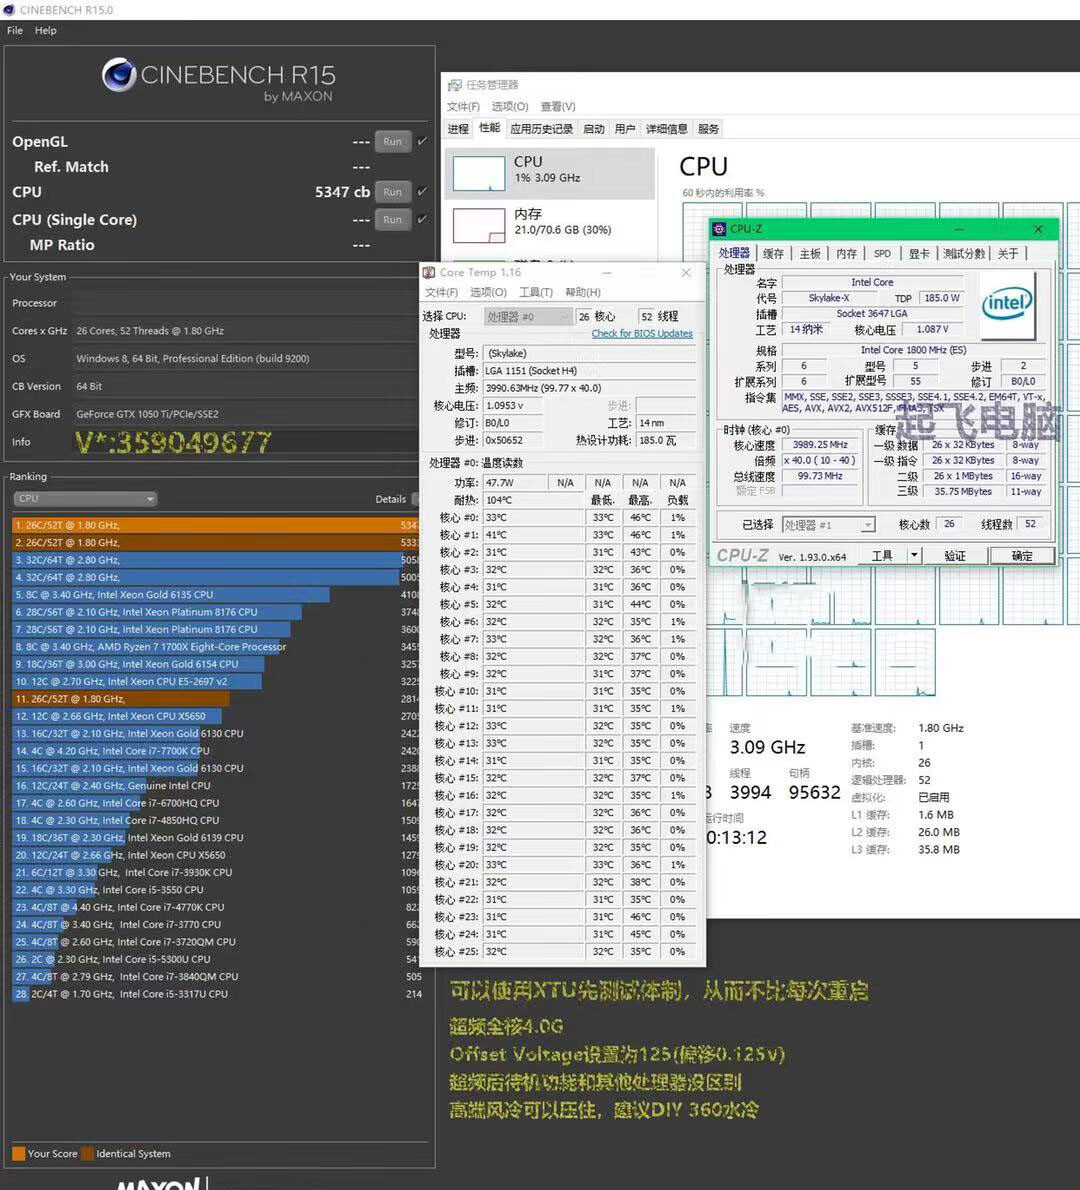Click the 5347 cb CPU score
The width and height of the screenshot is (1080, 1190).
(342, 192)
